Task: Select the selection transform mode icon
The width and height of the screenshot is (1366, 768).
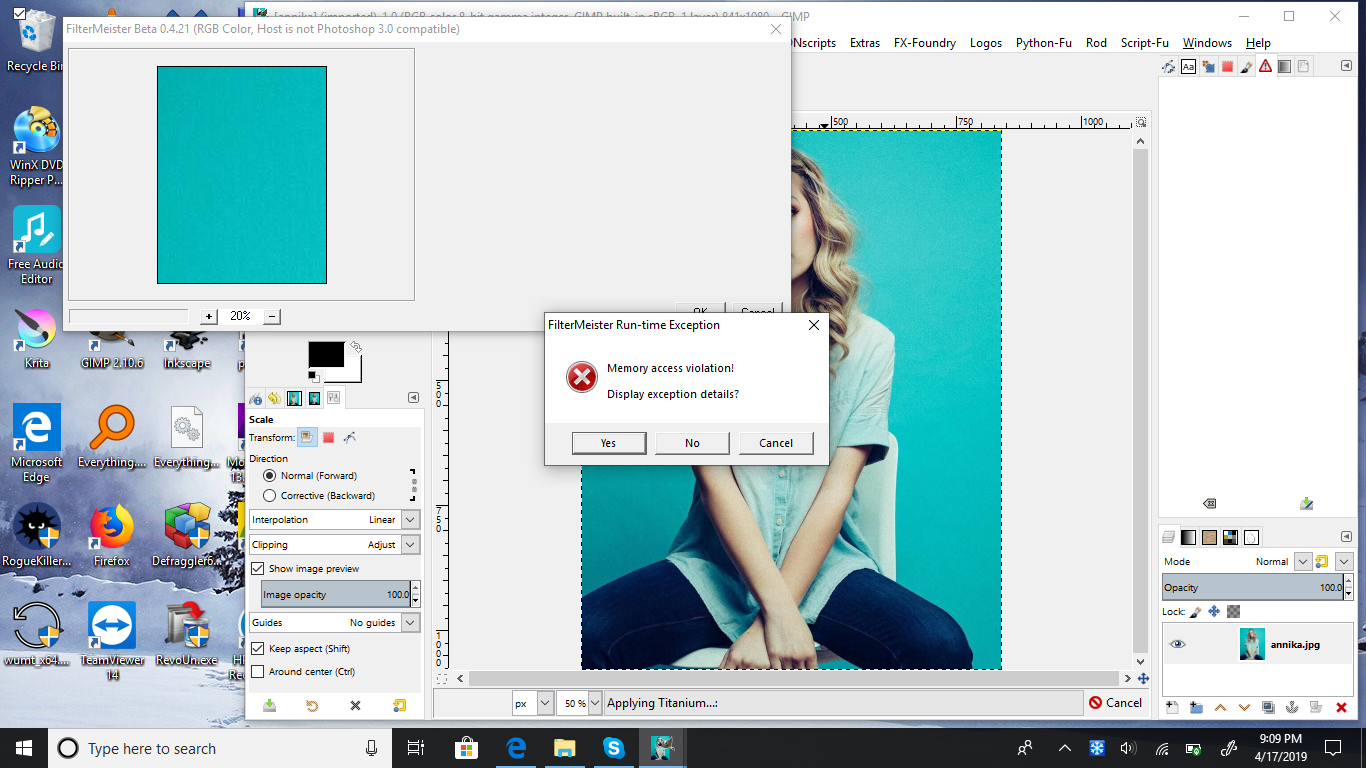Action: 328,437
